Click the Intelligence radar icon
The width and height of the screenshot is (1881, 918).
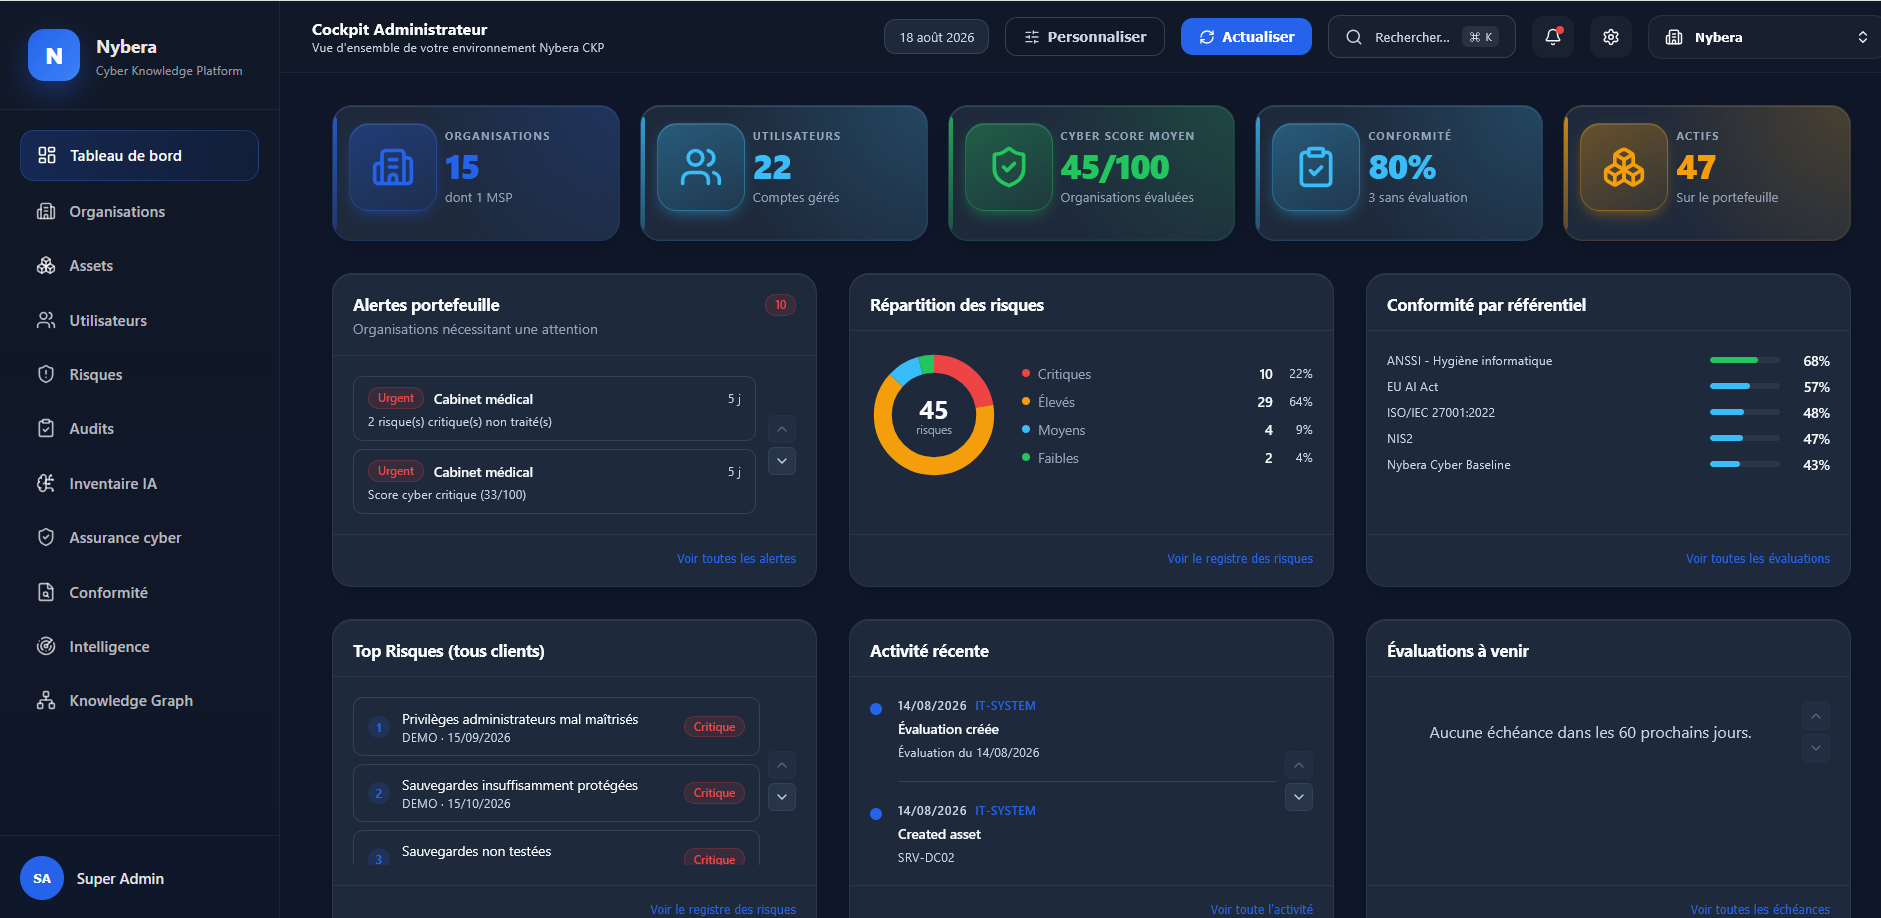[46, 646]
